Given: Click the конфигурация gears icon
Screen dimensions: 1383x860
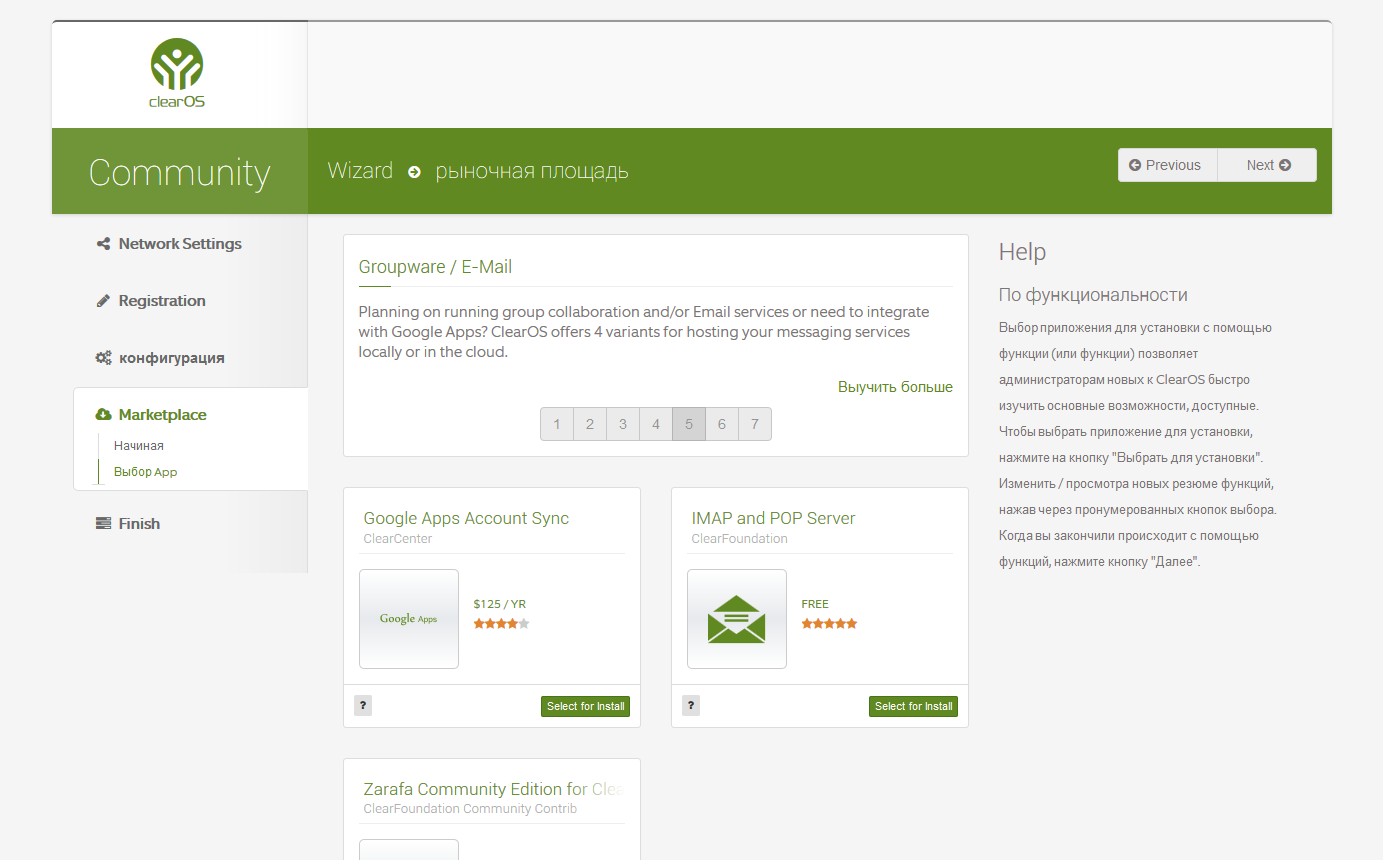Looking at the screenshot, I should pyautogui.click(x=103, y=358).
